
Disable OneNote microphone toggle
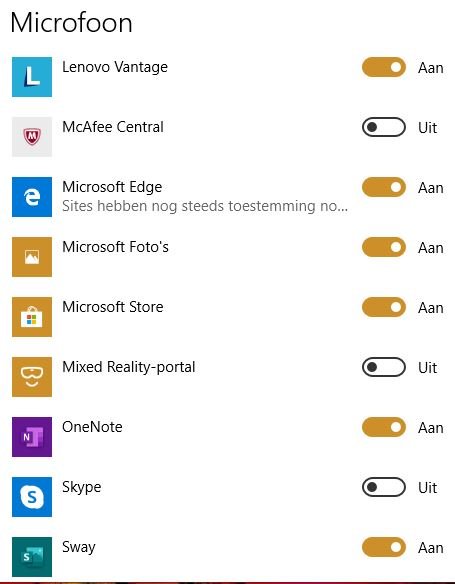(384, 427)
